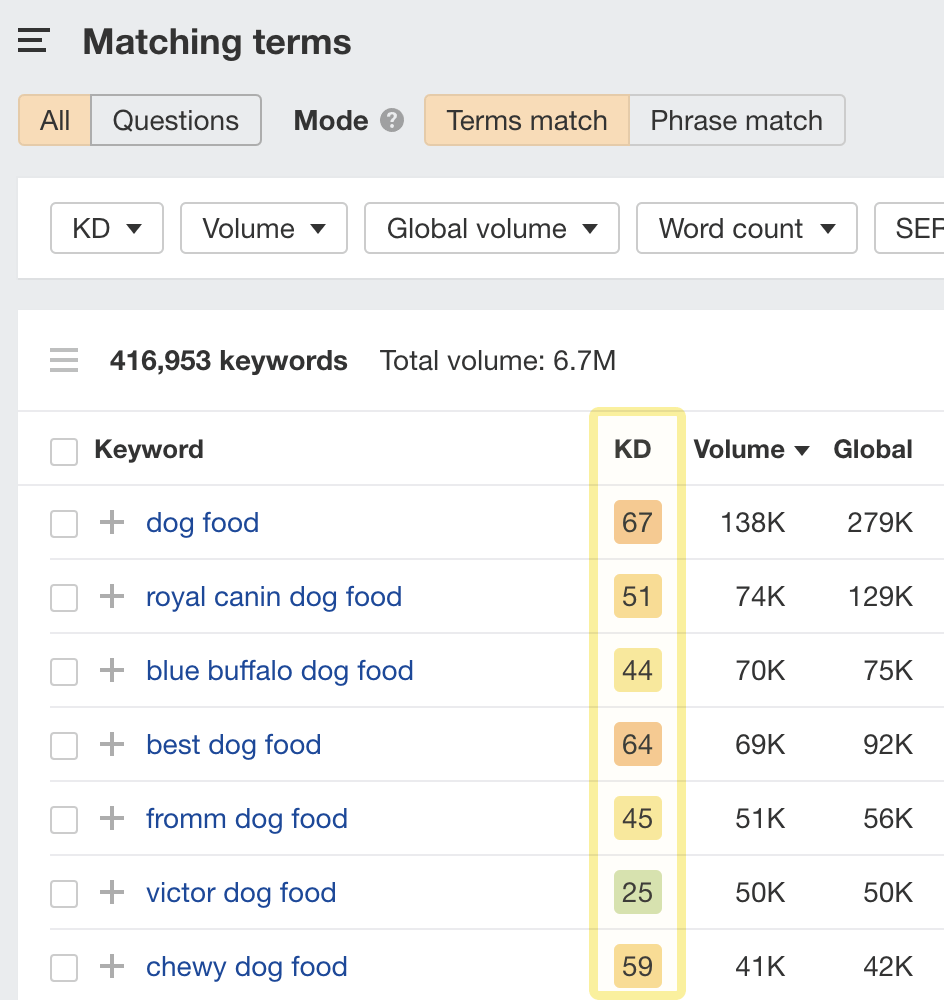Image resolution: width=944 pixels, height=1000 pixels.
Task: Open the Global volume filter dropdown
Action: click(x=491, y=228)
